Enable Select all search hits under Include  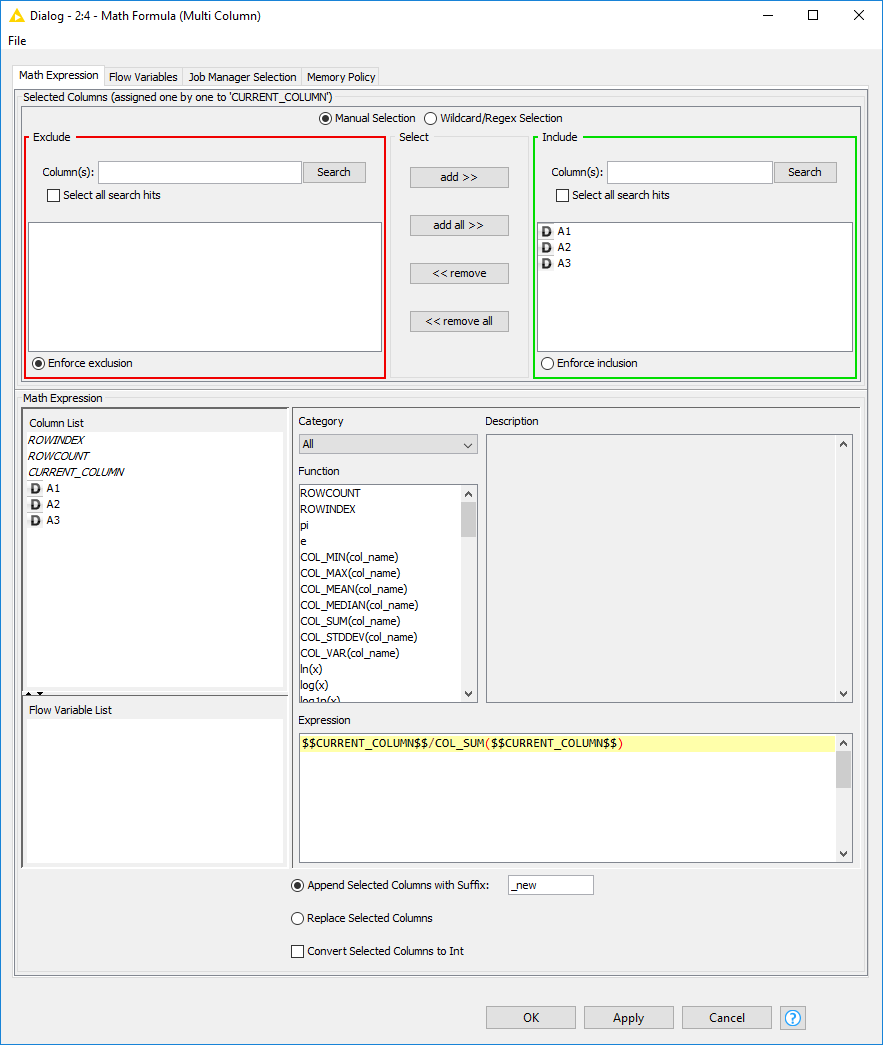564,195
